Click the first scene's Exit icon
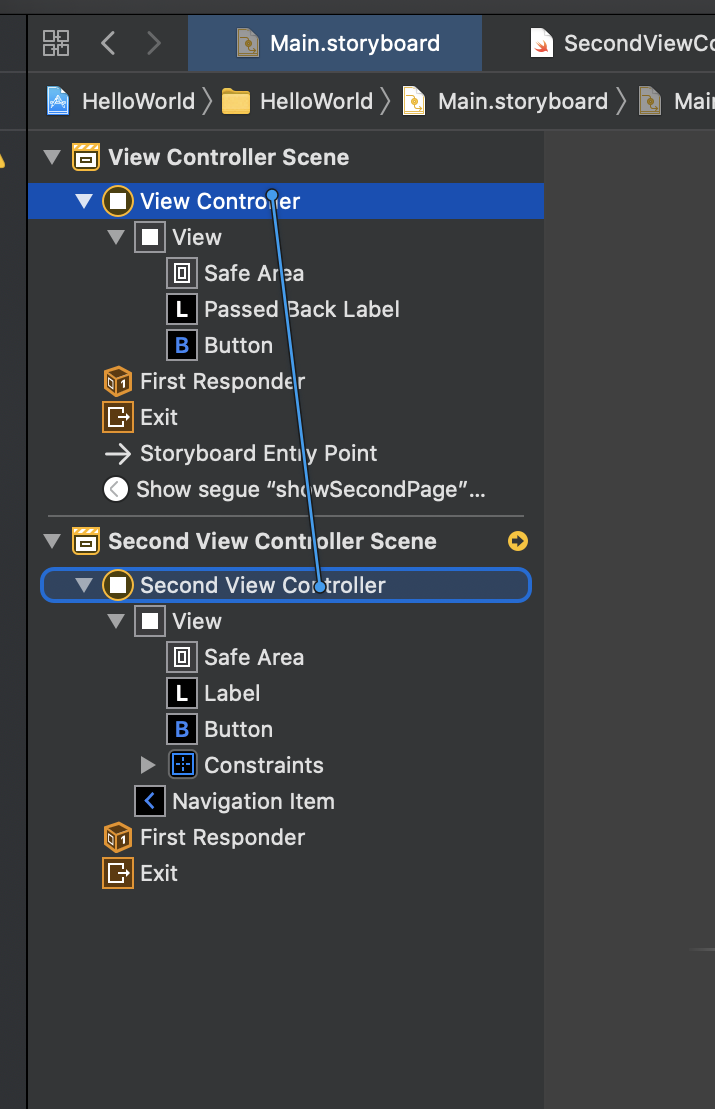This screenshot has height=1109, width=715. point(118,418)
